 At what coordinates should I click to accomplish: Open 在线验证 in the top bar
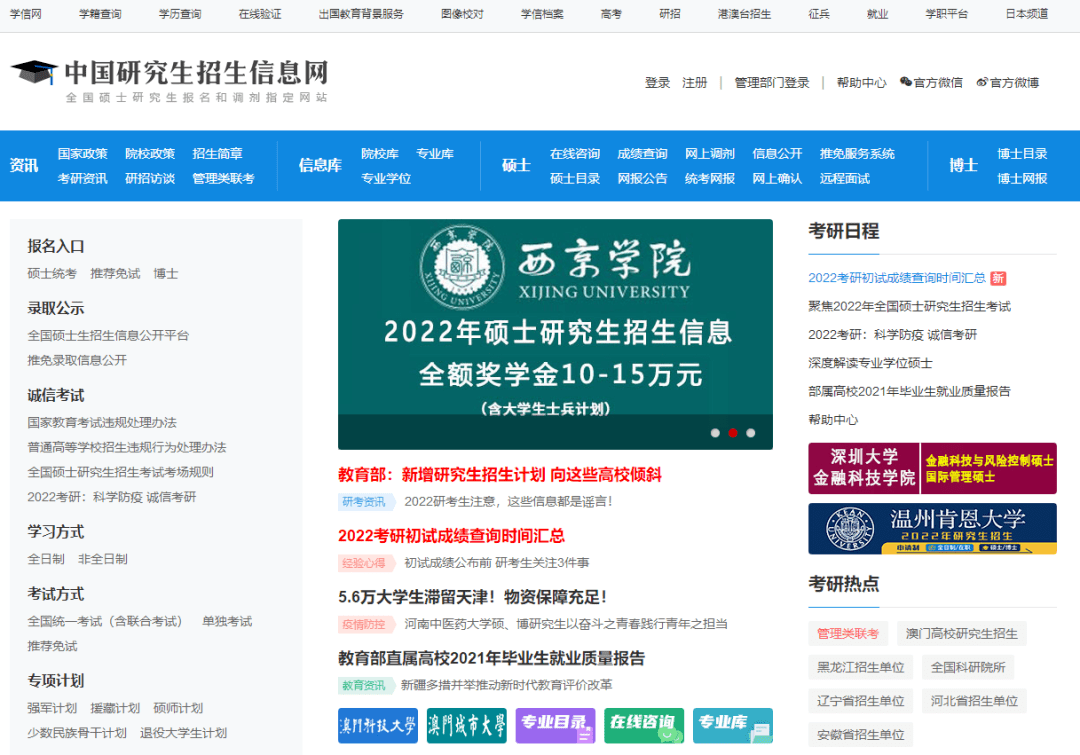260,14
